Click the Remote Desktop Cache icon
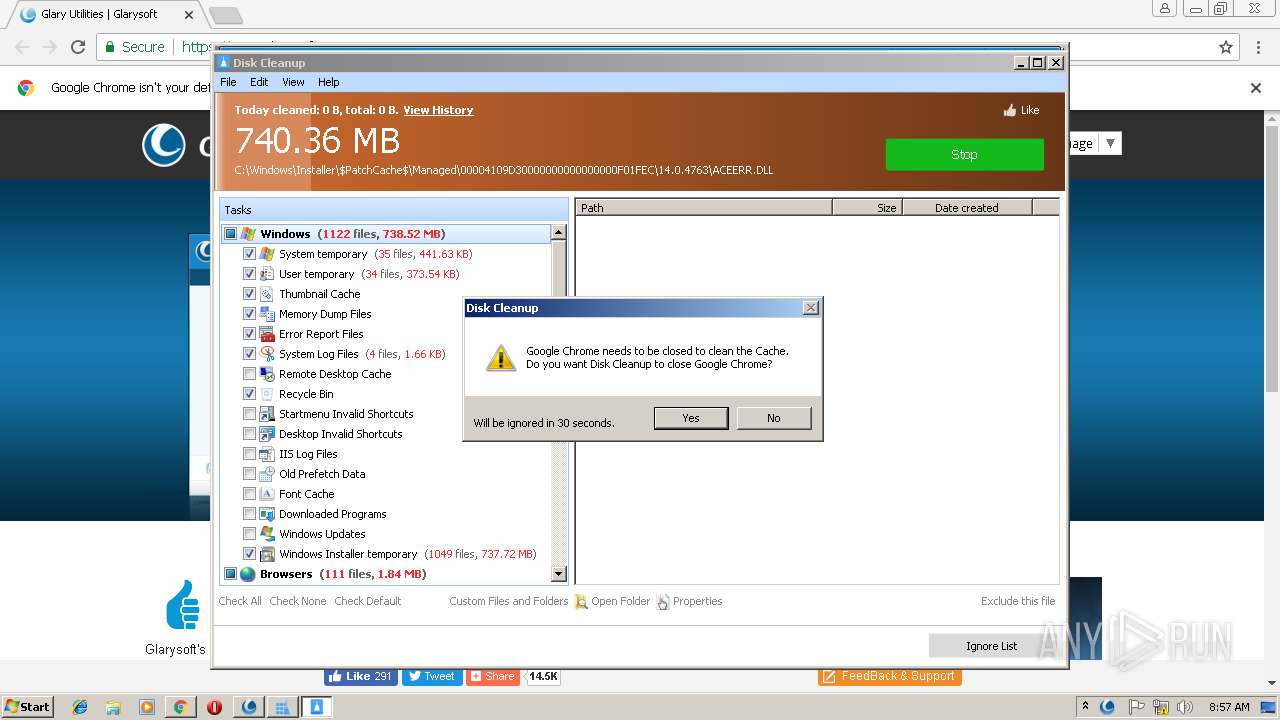 click(x=267, y=374)
